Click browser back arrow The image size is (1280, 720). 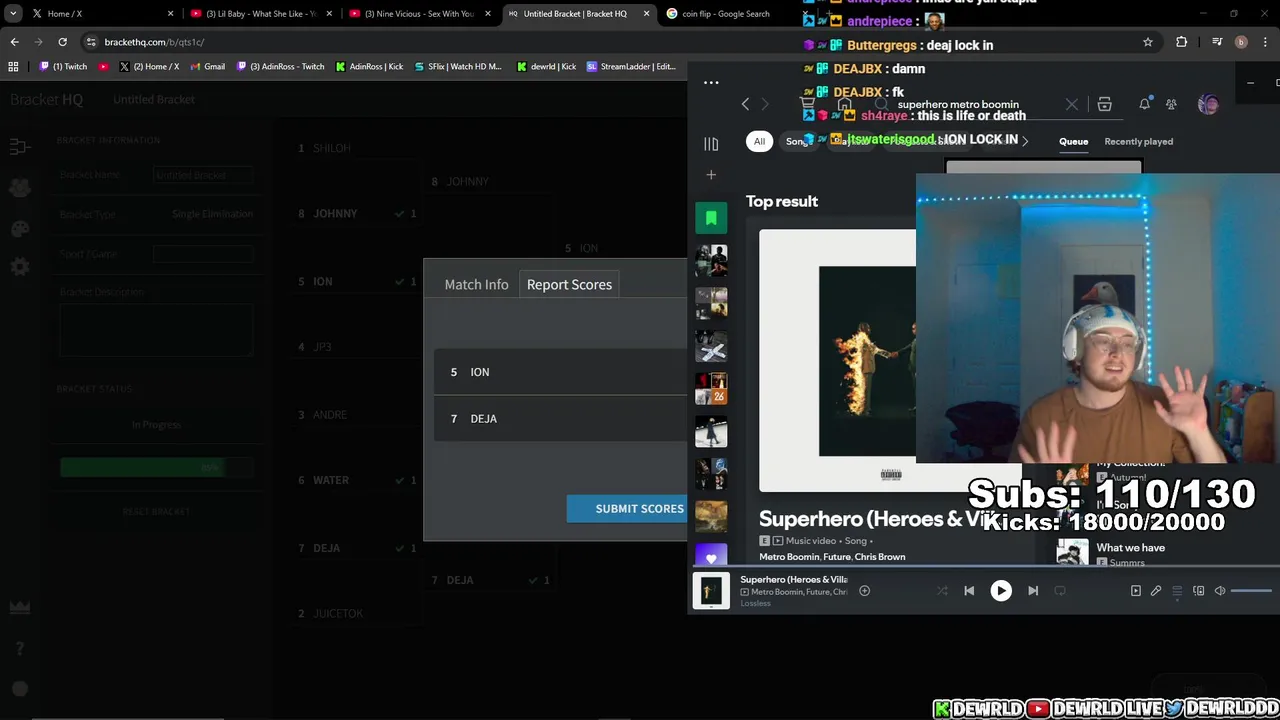pyautogui.click(x=14, y=42)
